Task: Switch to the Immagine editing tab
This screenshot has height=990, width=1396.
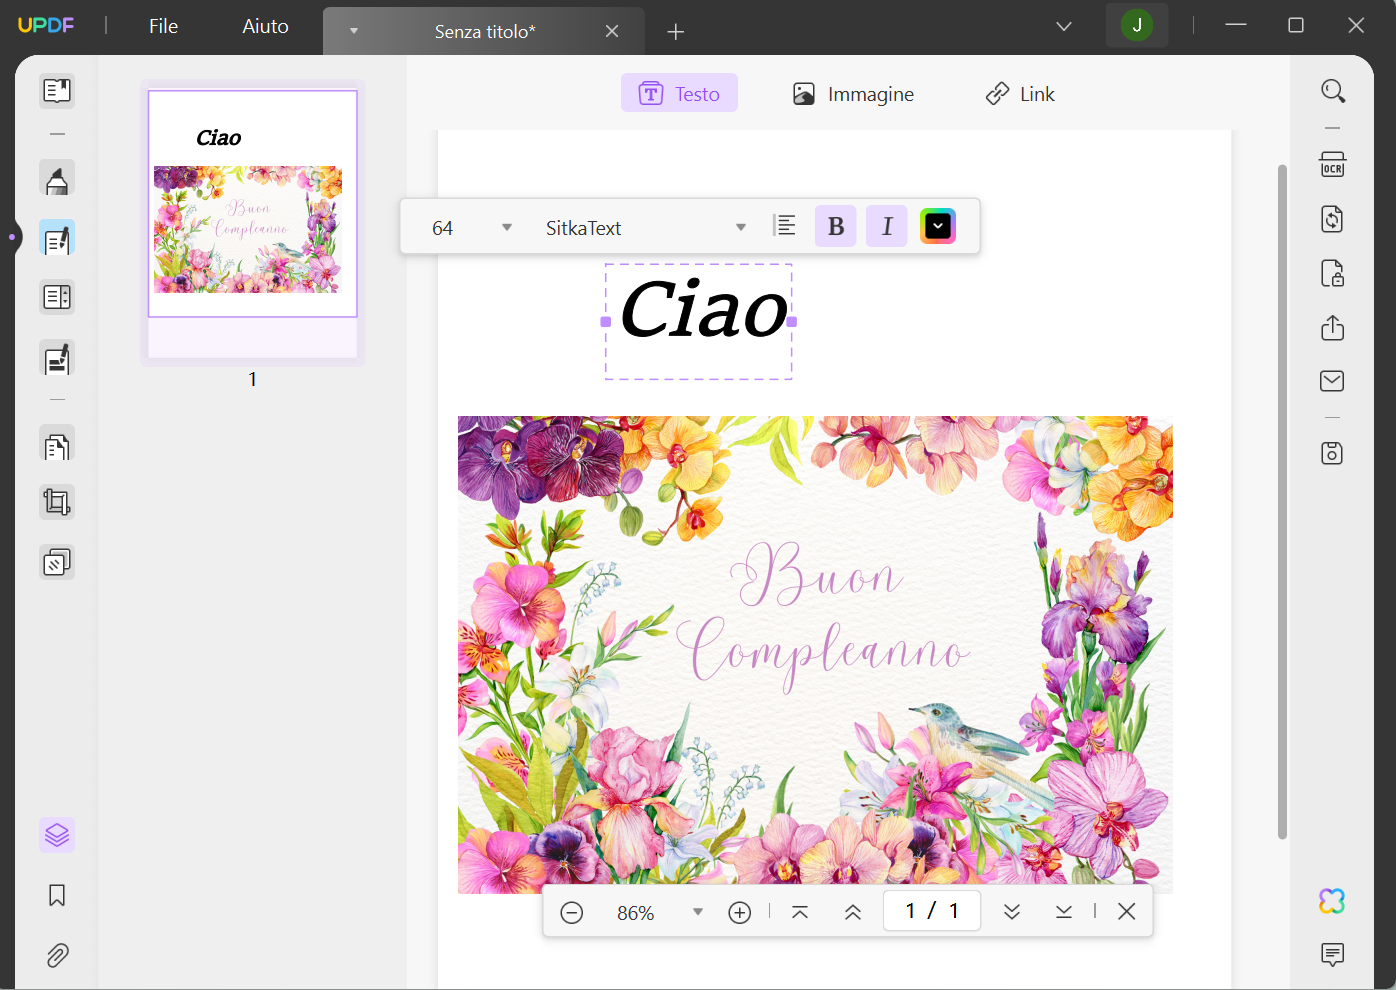Action: (x=853, y=93)
